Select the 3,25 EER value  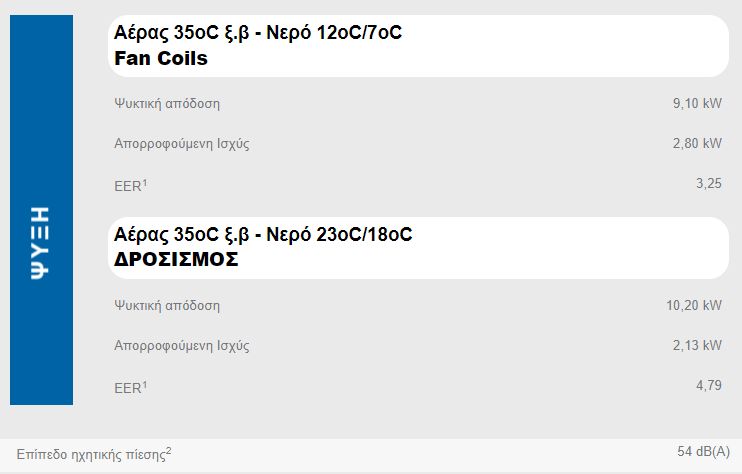pyautogui.click(x=708, y=184)
